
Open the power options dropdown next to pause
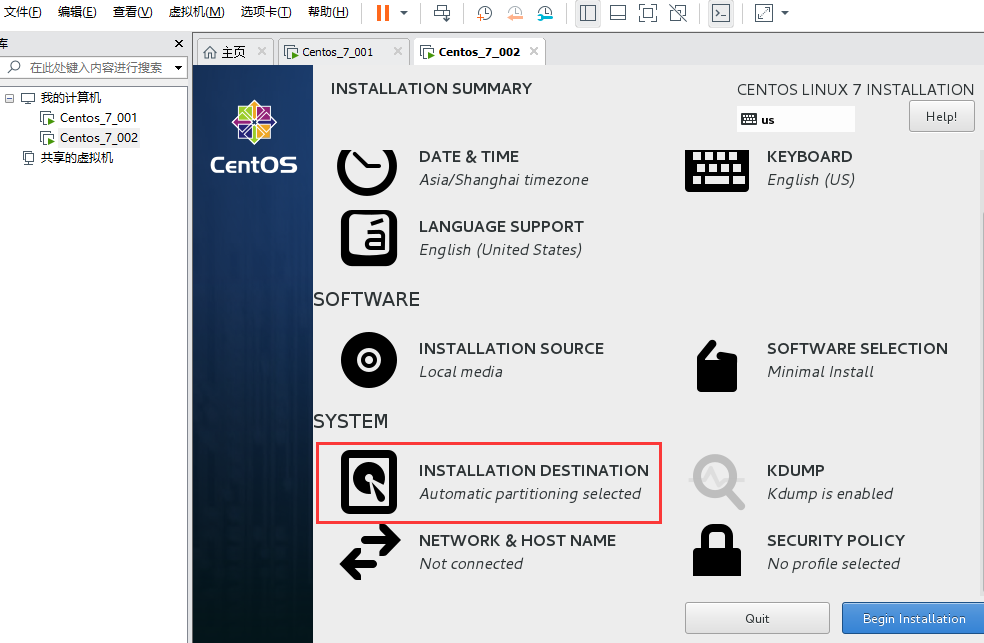(x=404, y=13)
